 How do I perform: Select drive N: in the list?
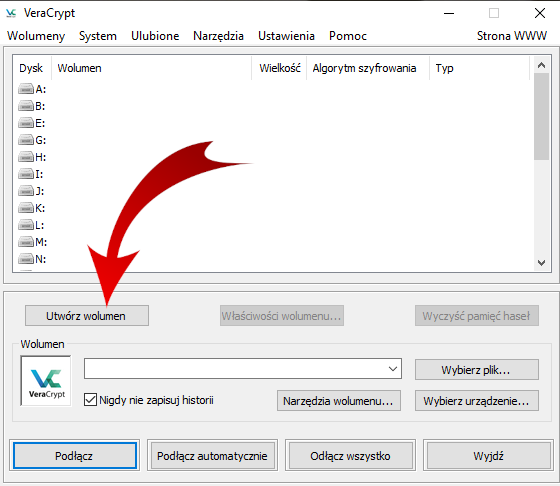point(32,259)
